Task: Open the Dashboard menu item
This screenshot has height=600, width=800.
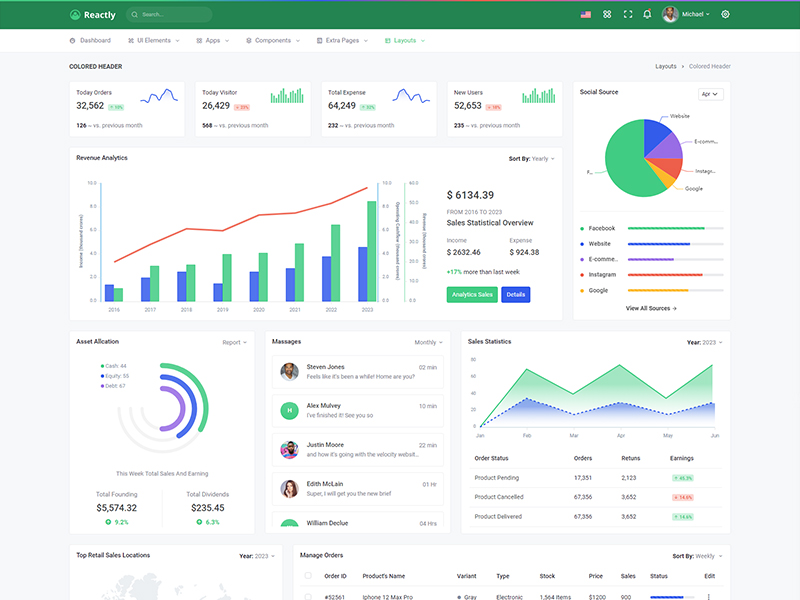Action: click(x=90, y=40)
